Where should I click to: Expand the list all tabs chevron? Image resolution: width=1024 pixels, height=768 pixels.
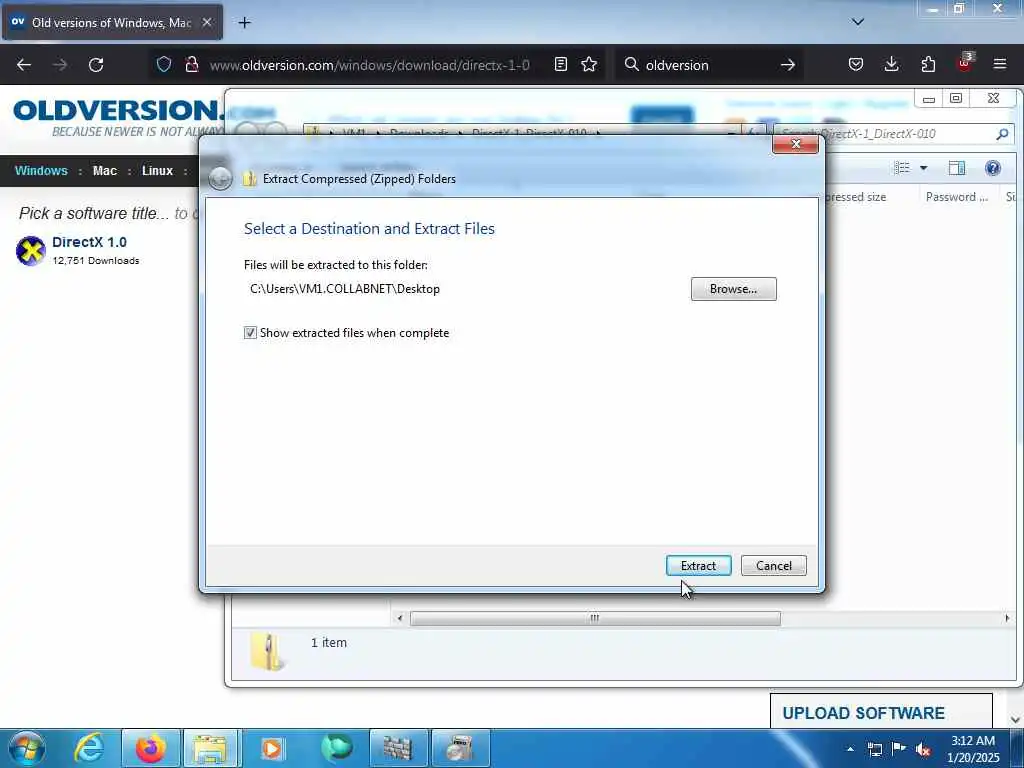click(x=857, y=22)
